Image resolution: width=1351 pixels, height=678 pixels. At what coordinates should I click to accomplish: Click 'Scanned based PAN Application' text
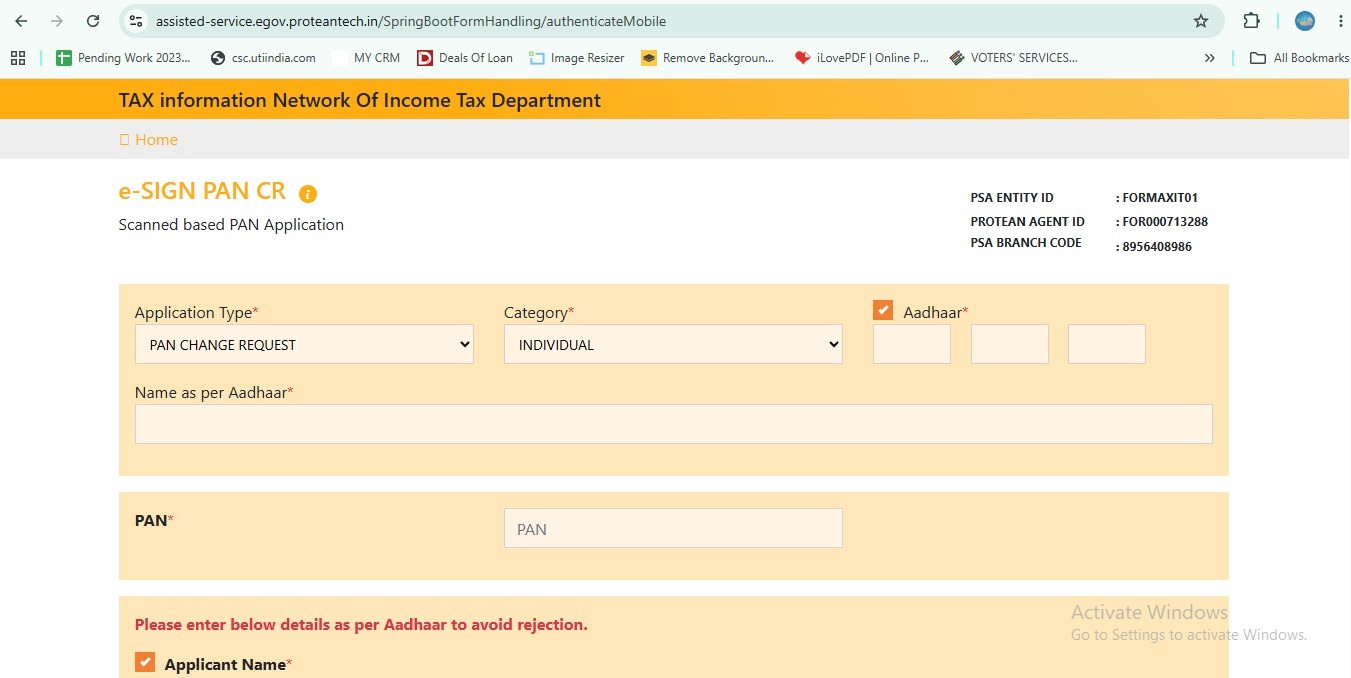[x=231, y=225]
